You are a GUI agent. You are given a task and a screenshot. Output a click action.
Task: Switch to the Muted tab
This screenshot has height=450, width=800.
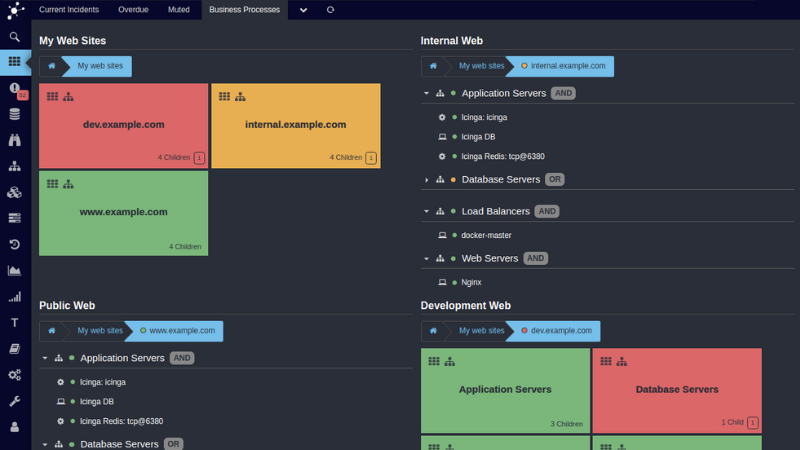(x=178, y=9)
